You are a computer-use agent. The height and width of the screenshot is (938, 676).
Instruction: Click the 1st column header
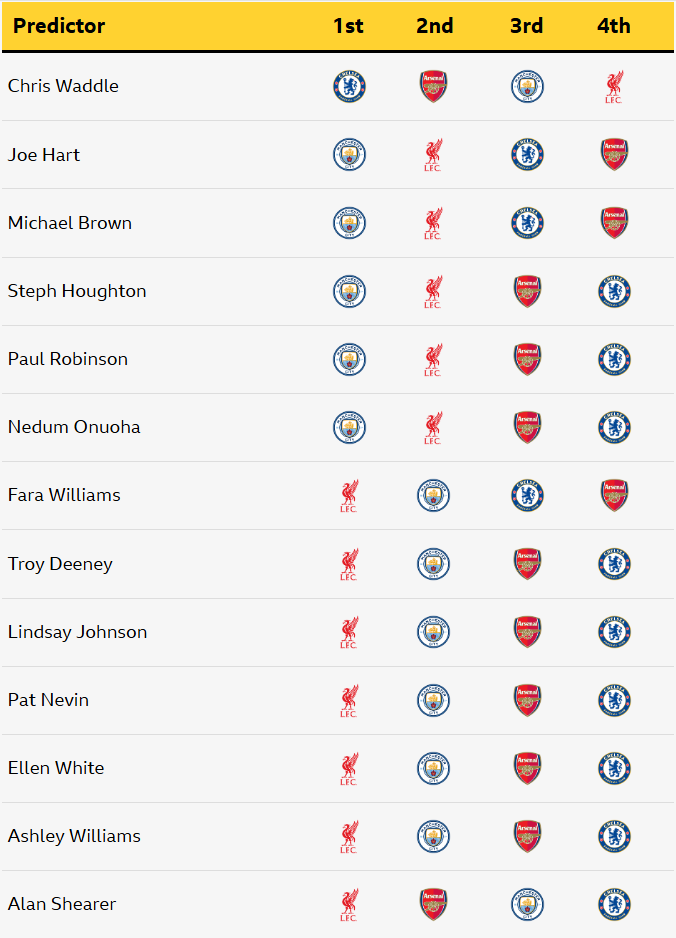coord(348,26)
